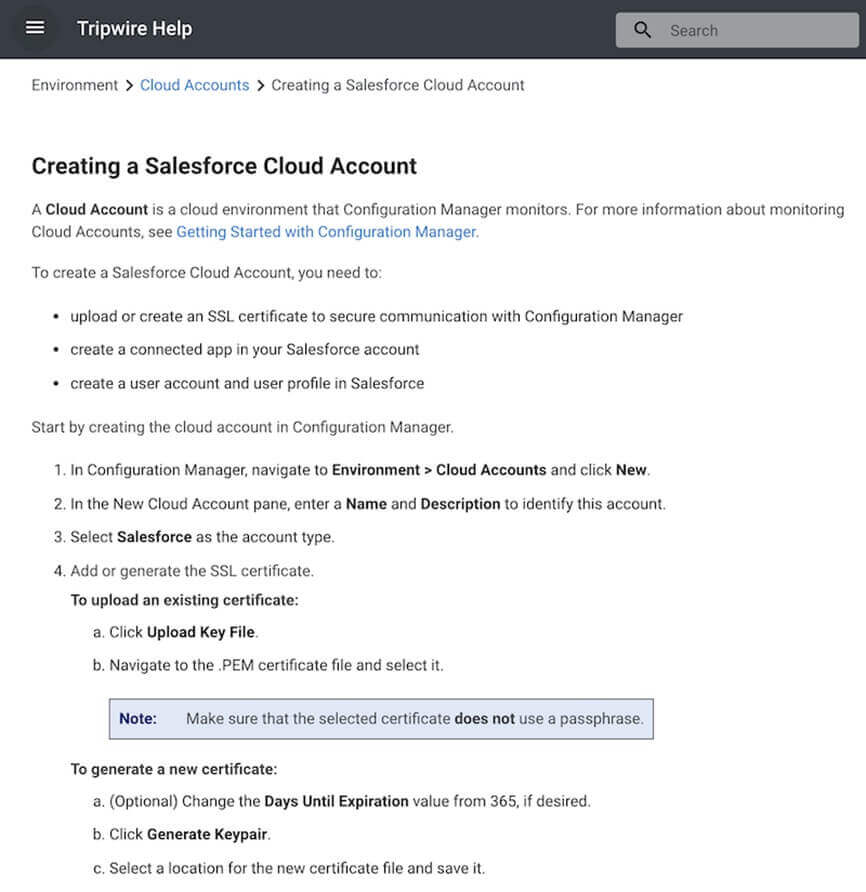Click the Note box about passphrase

tap(380, 718)
